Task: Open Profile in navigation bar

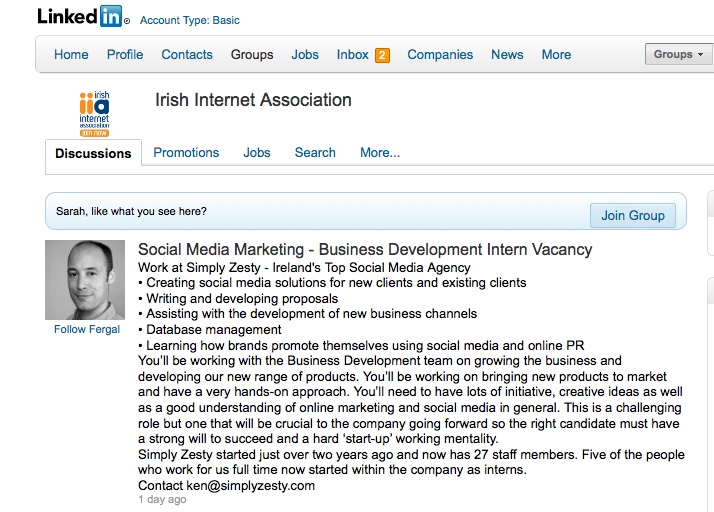Action: 125,55
